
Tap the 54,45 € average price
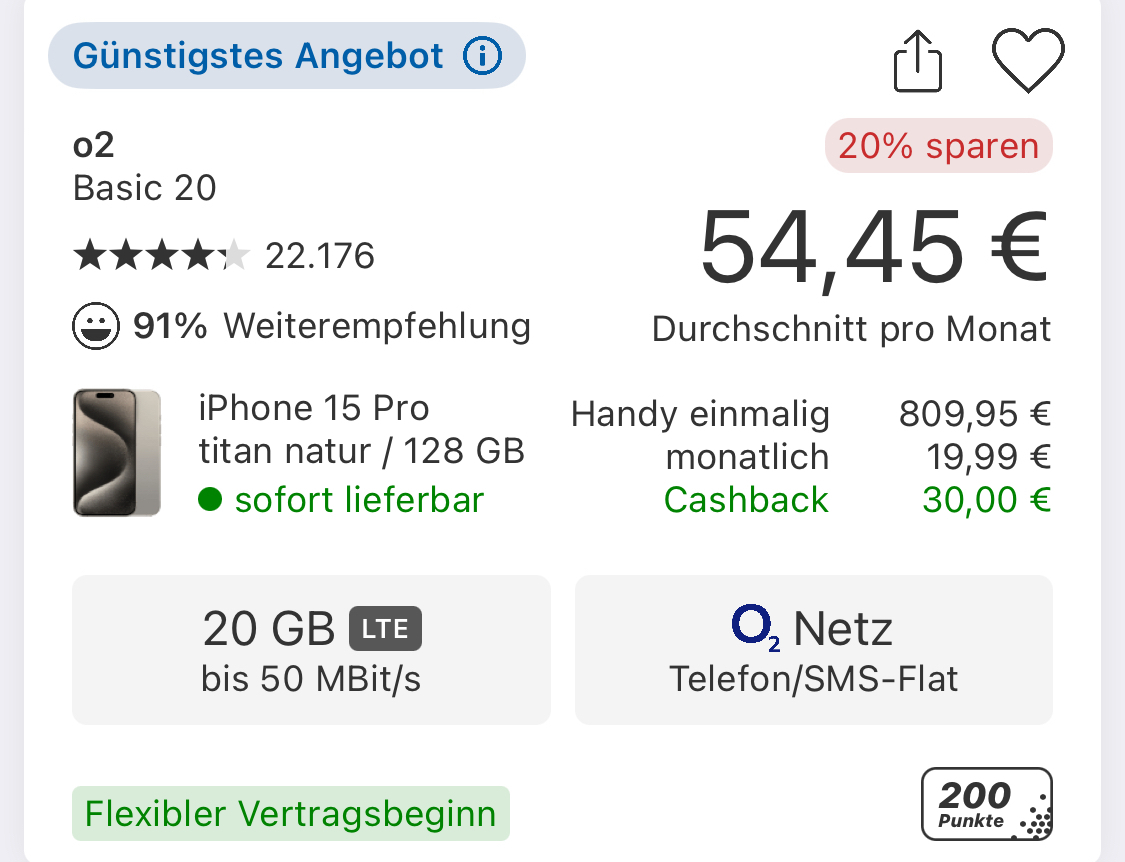pyautogui.click(x=875, y=248)
